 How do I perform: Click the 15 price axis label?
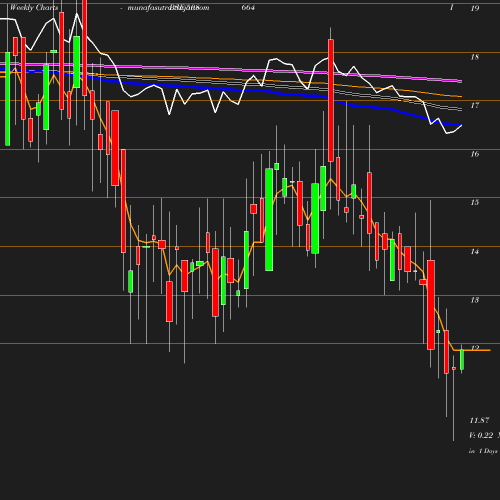pyautogui.click(x=475, y=203)
